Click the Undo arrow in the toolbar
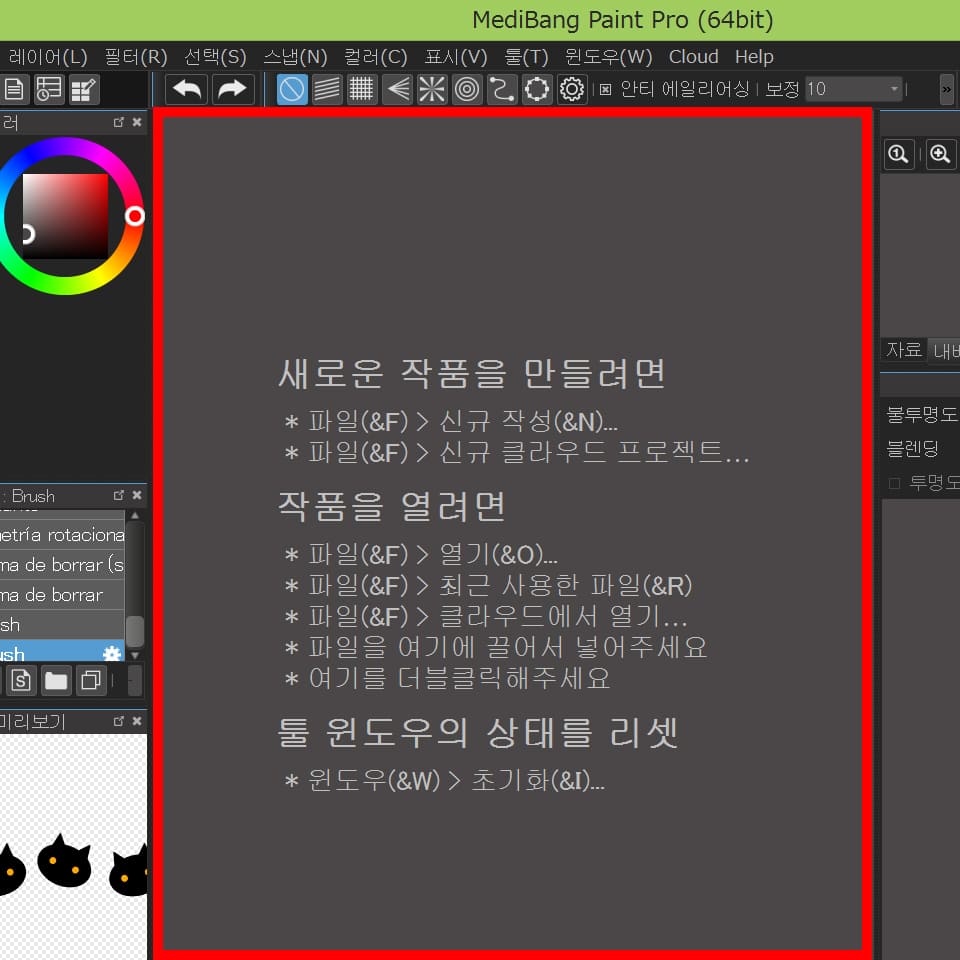The image size is (960, 960). point(187,89)
